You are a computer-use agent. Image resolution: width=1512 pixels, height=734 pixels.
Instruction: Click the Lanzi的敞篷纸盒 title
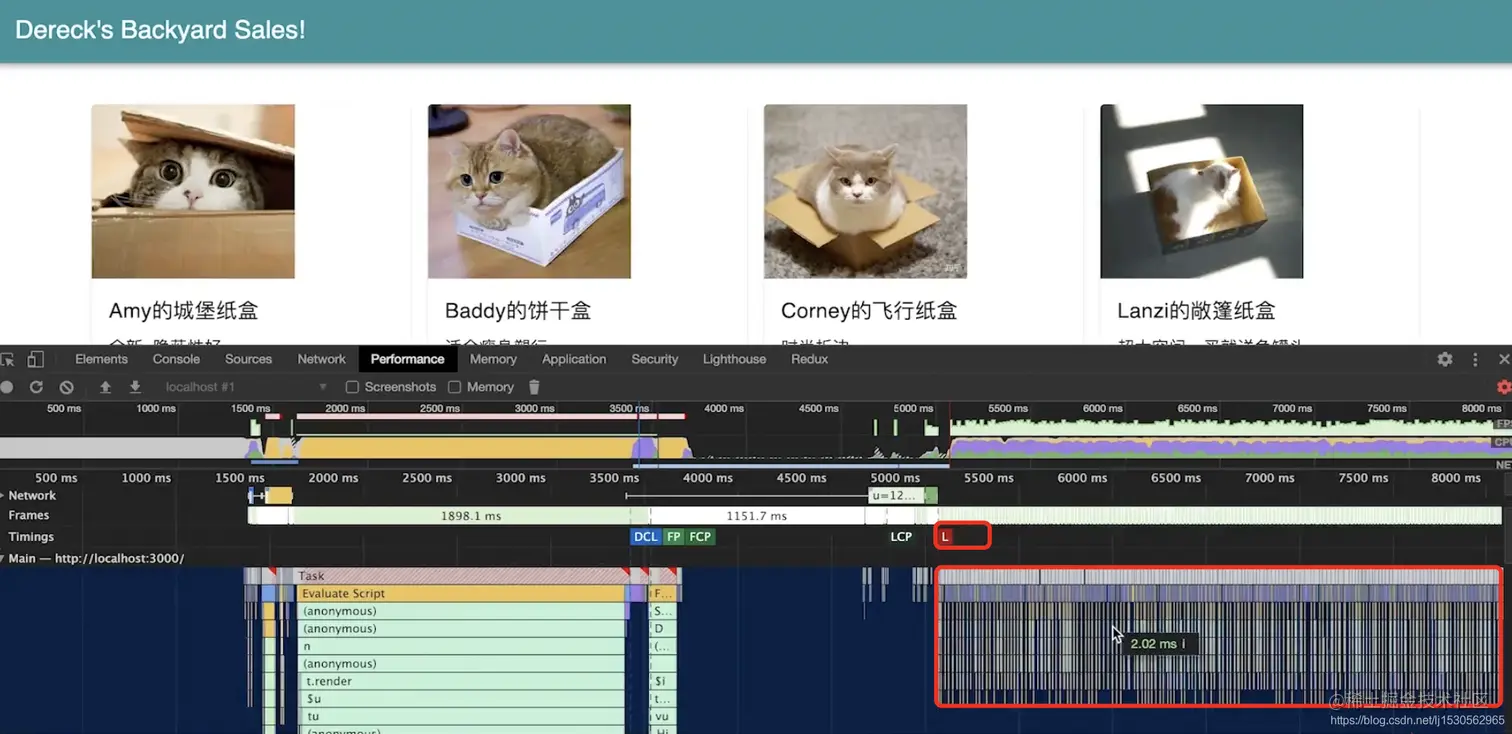pyautogui.click(x=1196, y=310)
